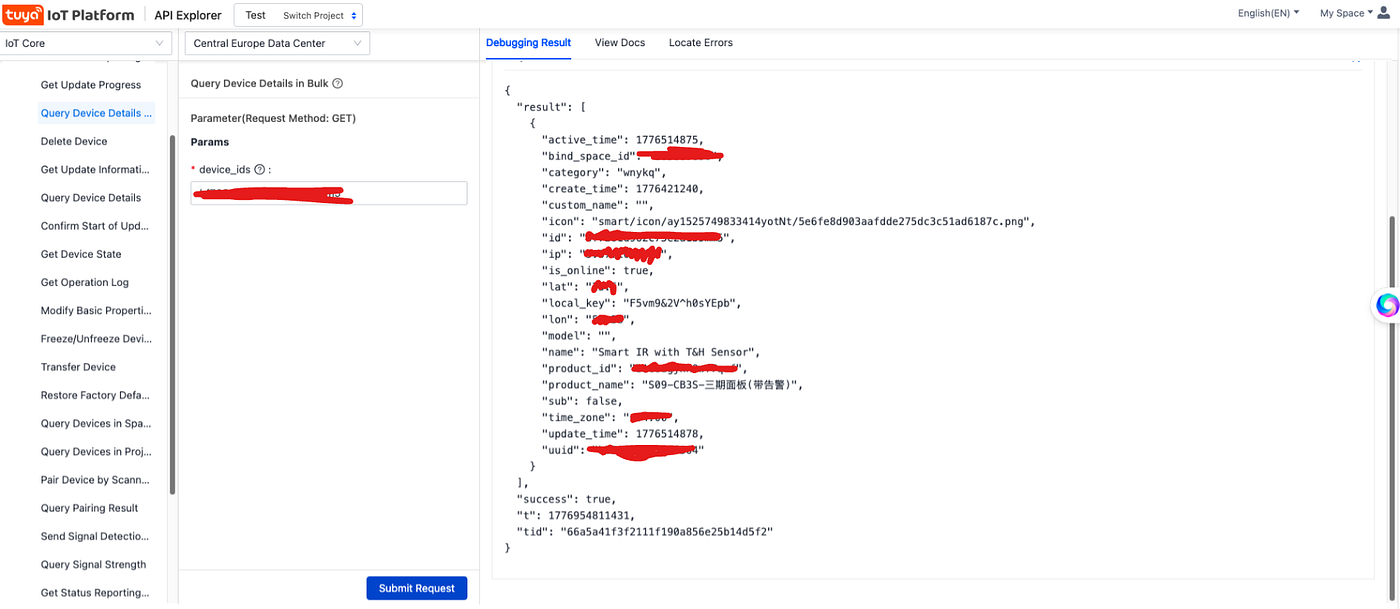Open the My Space menu
Screen dimensions: 1400x609
1346,13
